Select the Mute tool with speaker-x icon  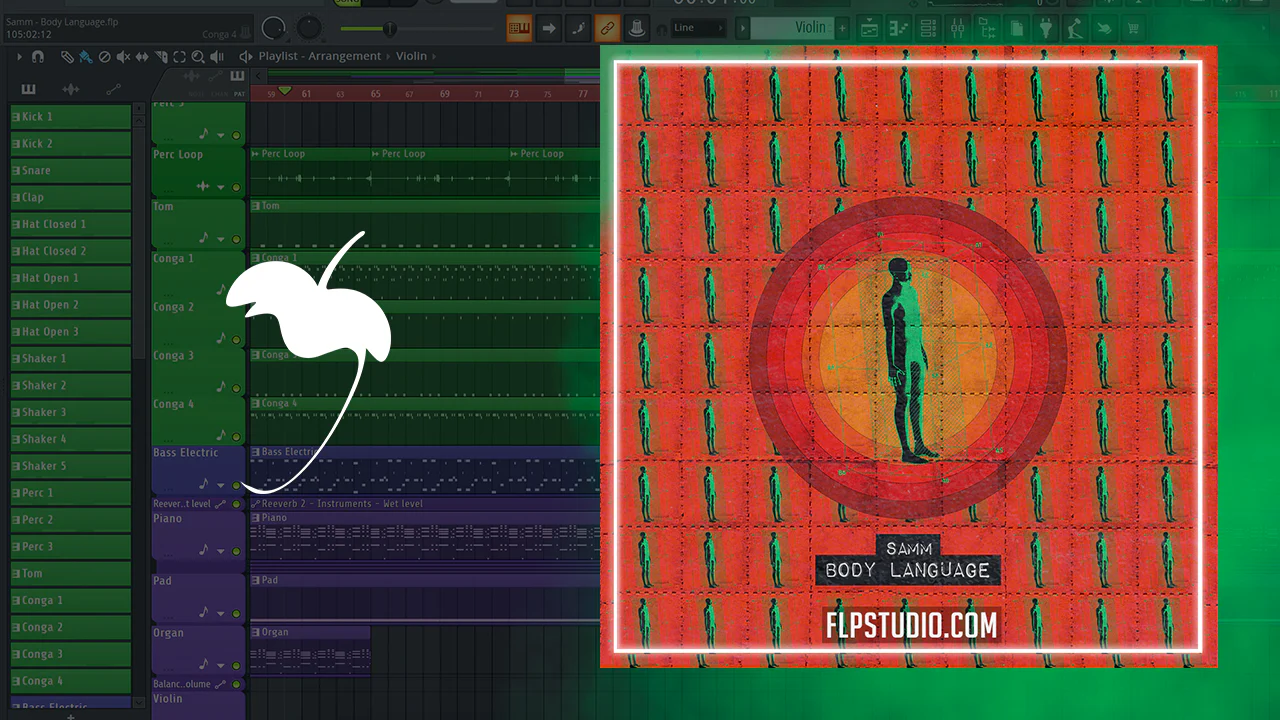click(x=124, y=57)
